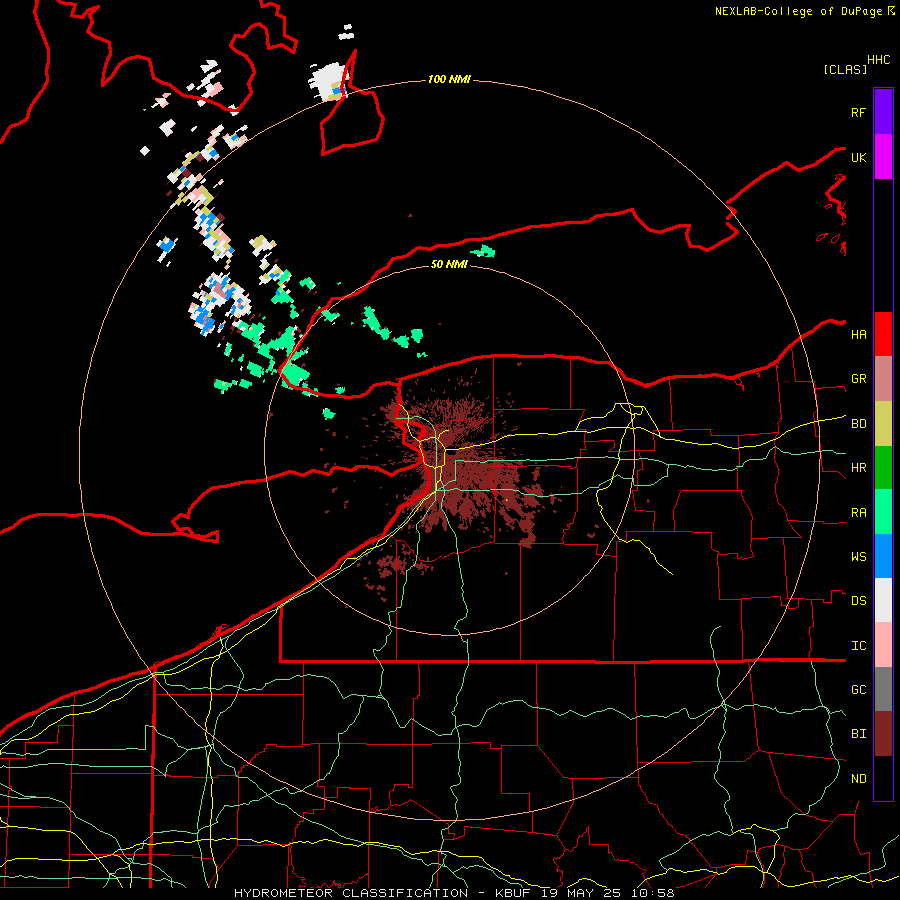Click the HR legend label
The height and width of the screenshot is (900, 900).
(x=858, y=468)
